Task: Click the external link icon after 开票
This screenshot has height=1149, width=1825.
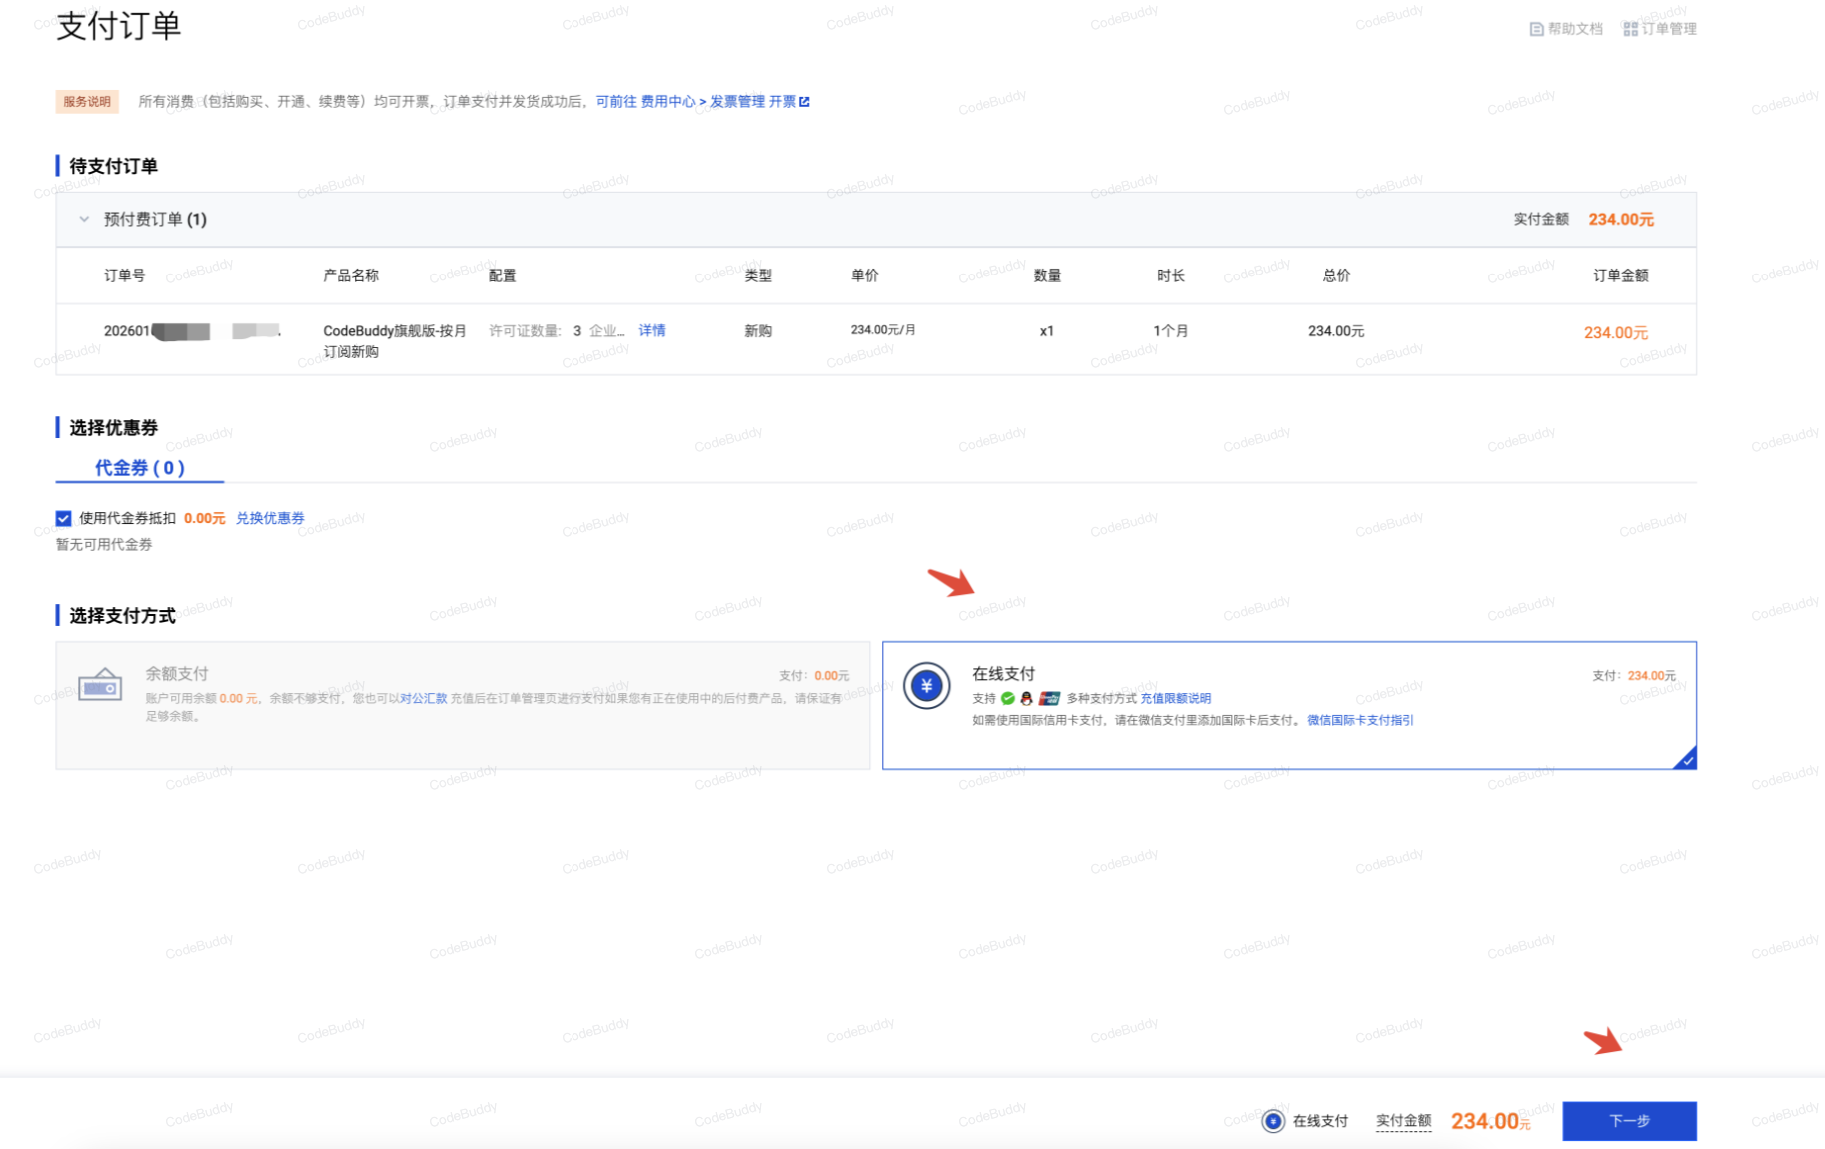Action: coord(805,101)
